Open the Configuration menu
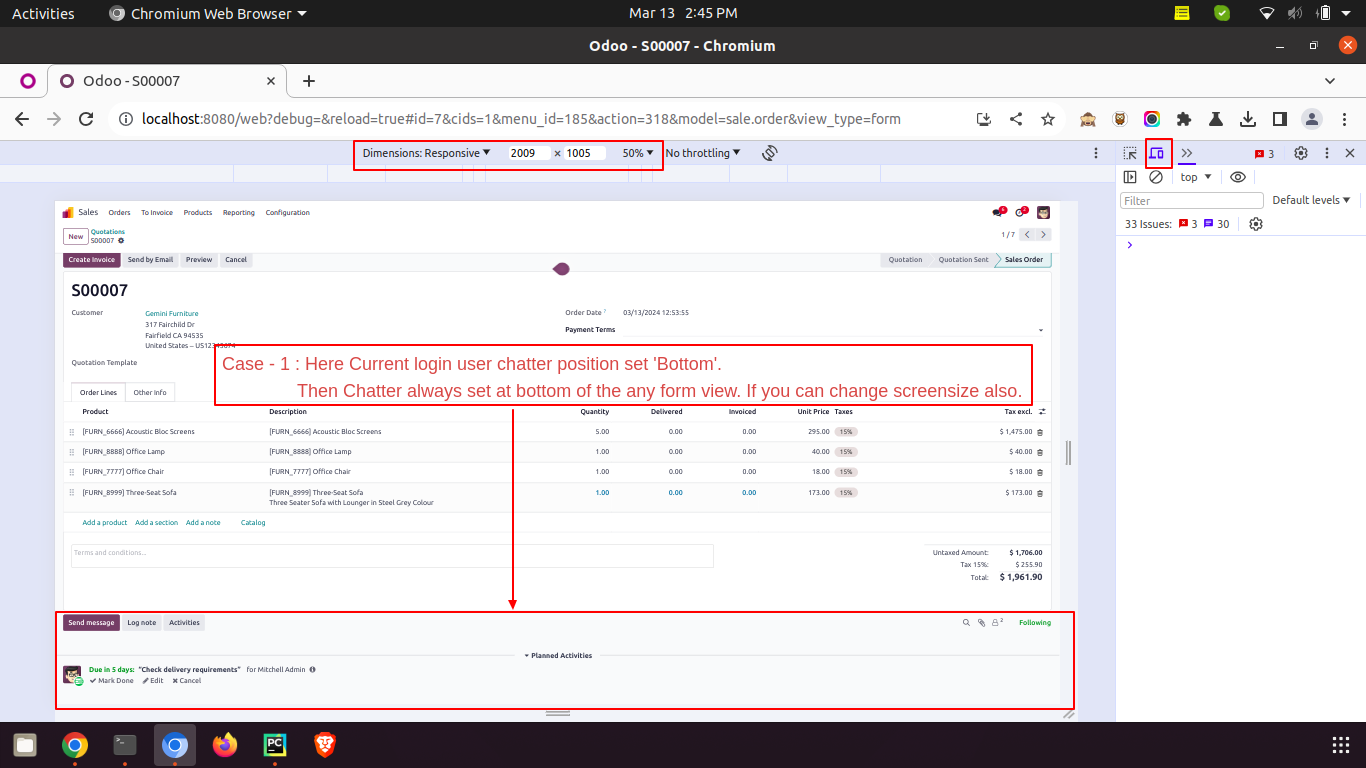The image size is (1366, 768). (288, 213)
